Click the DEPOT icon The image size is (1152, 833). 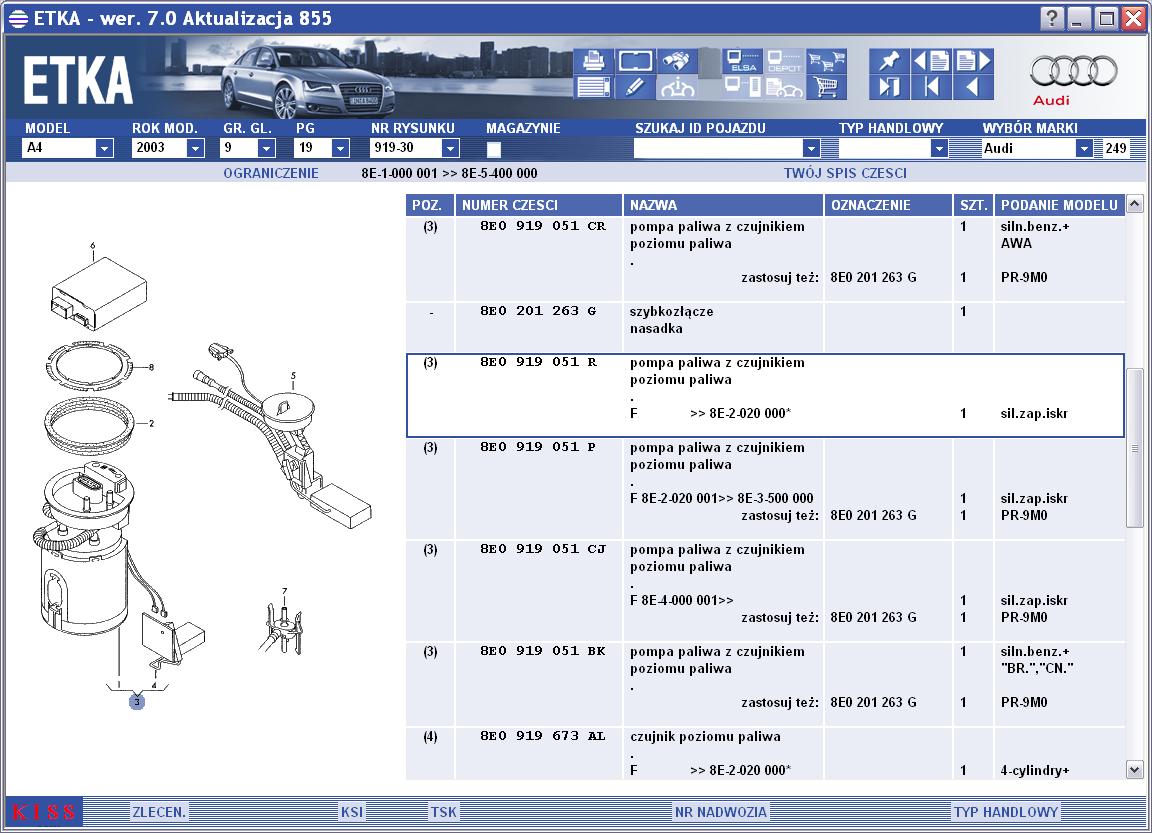(784, 61)
